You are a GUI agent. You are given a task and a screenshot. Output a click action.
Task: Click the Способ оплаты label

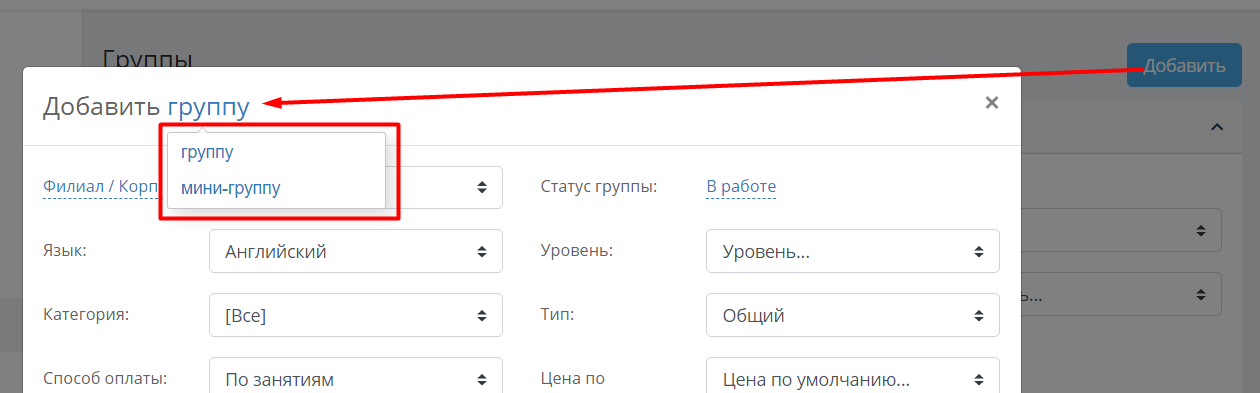coord(105,379)
